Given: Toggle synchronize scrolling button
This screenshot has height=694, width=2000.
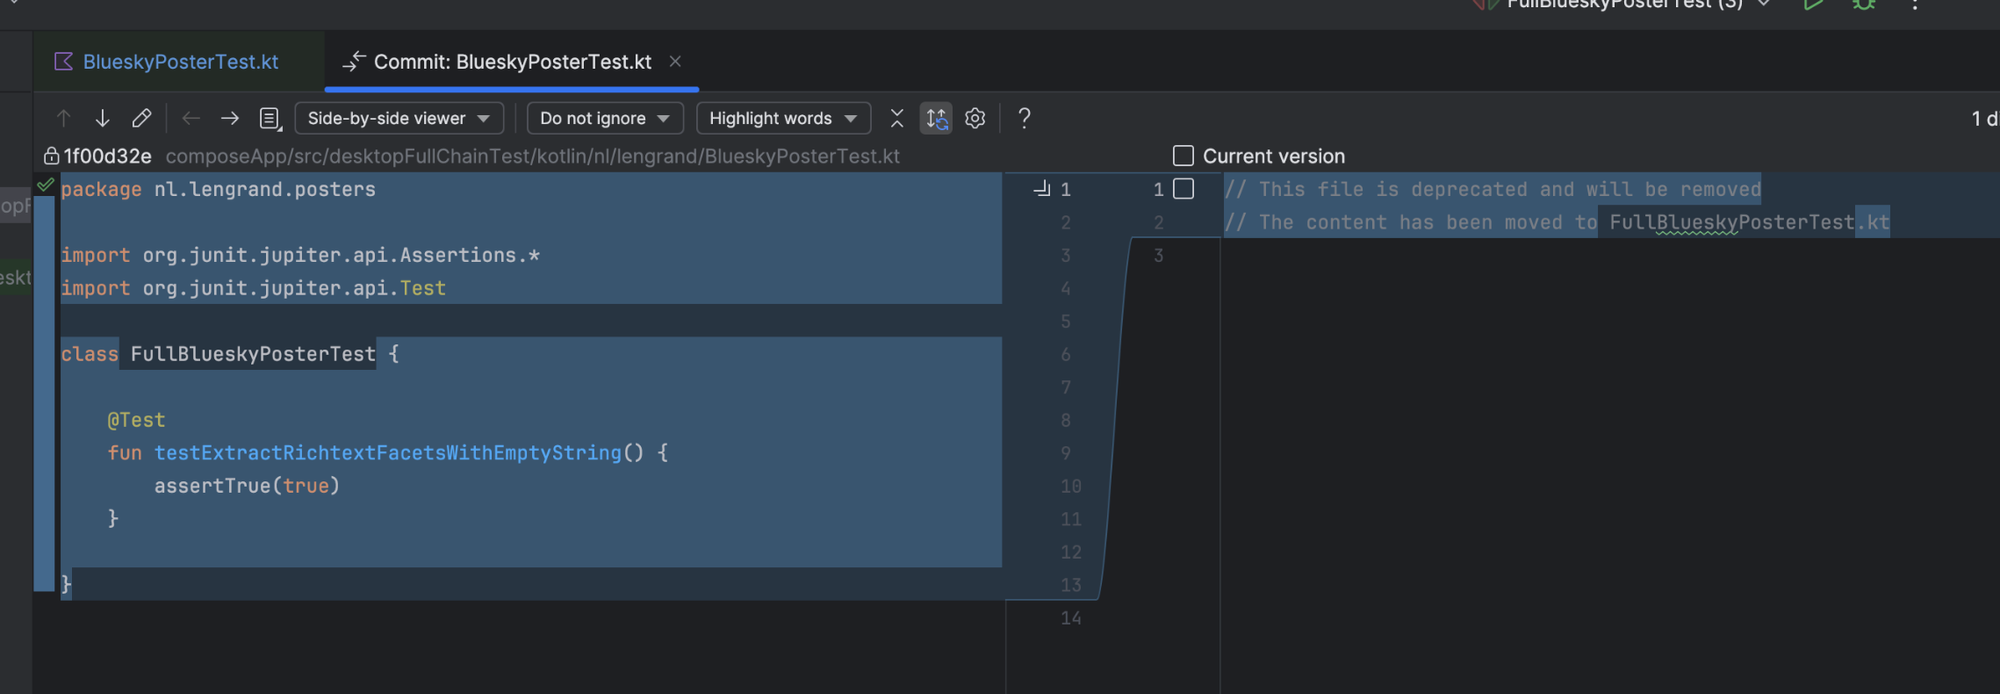Looking at the screenshot, I should click(936, 118).
